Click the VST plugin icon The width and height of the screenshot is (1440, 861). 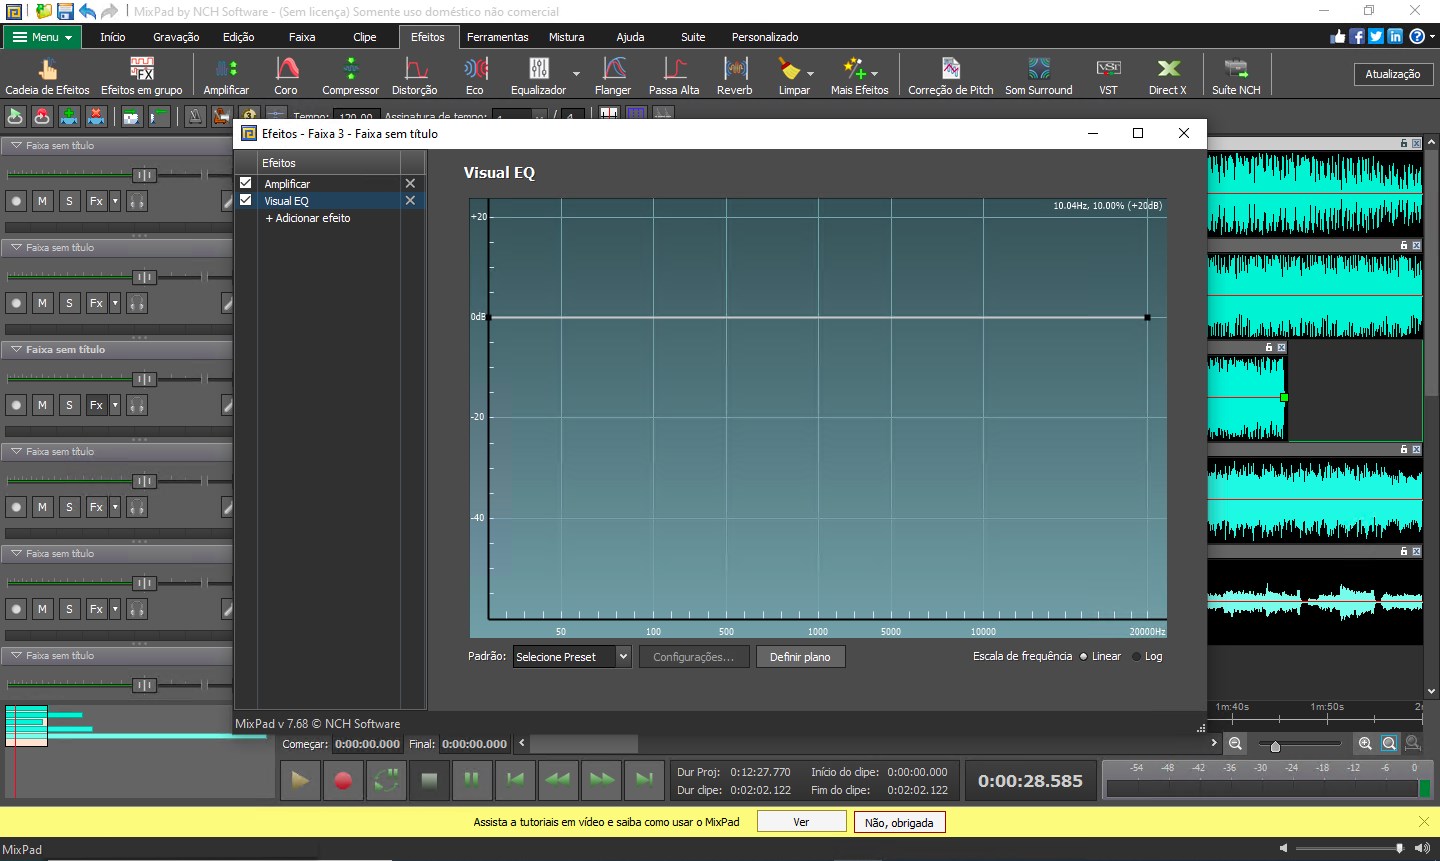click(1108, 73)
